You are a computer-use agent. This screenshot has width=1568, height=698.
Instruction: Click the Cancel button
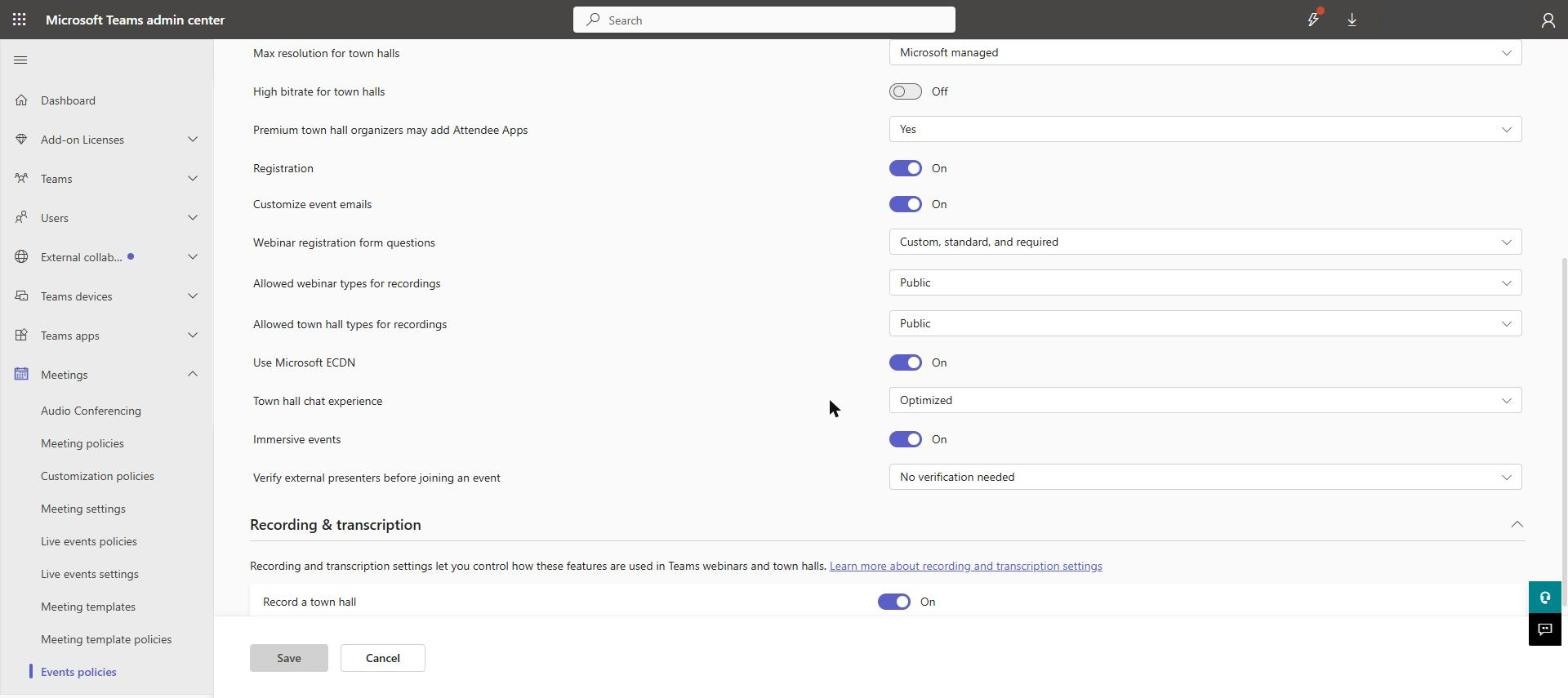click(x=383, y=658)
